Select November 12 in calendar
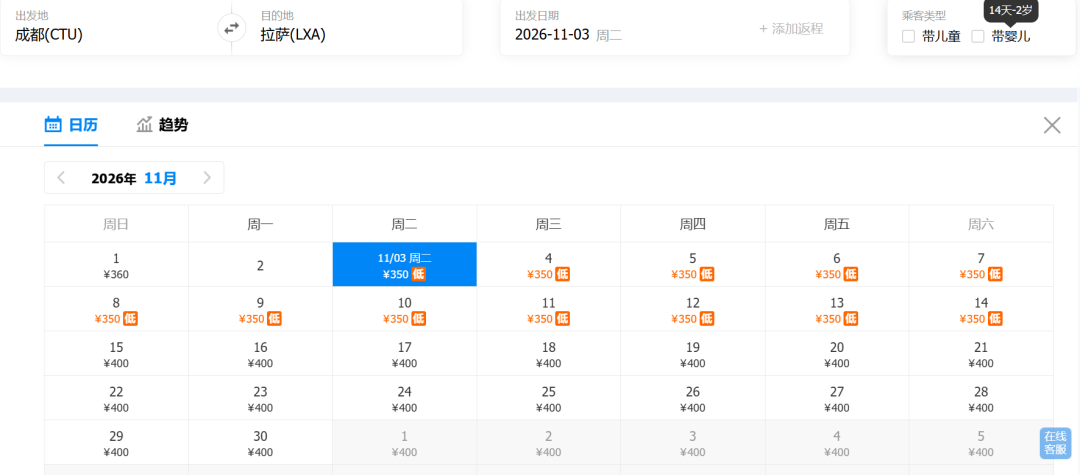This screenshot has height=475, width=1080. point(693,310)
